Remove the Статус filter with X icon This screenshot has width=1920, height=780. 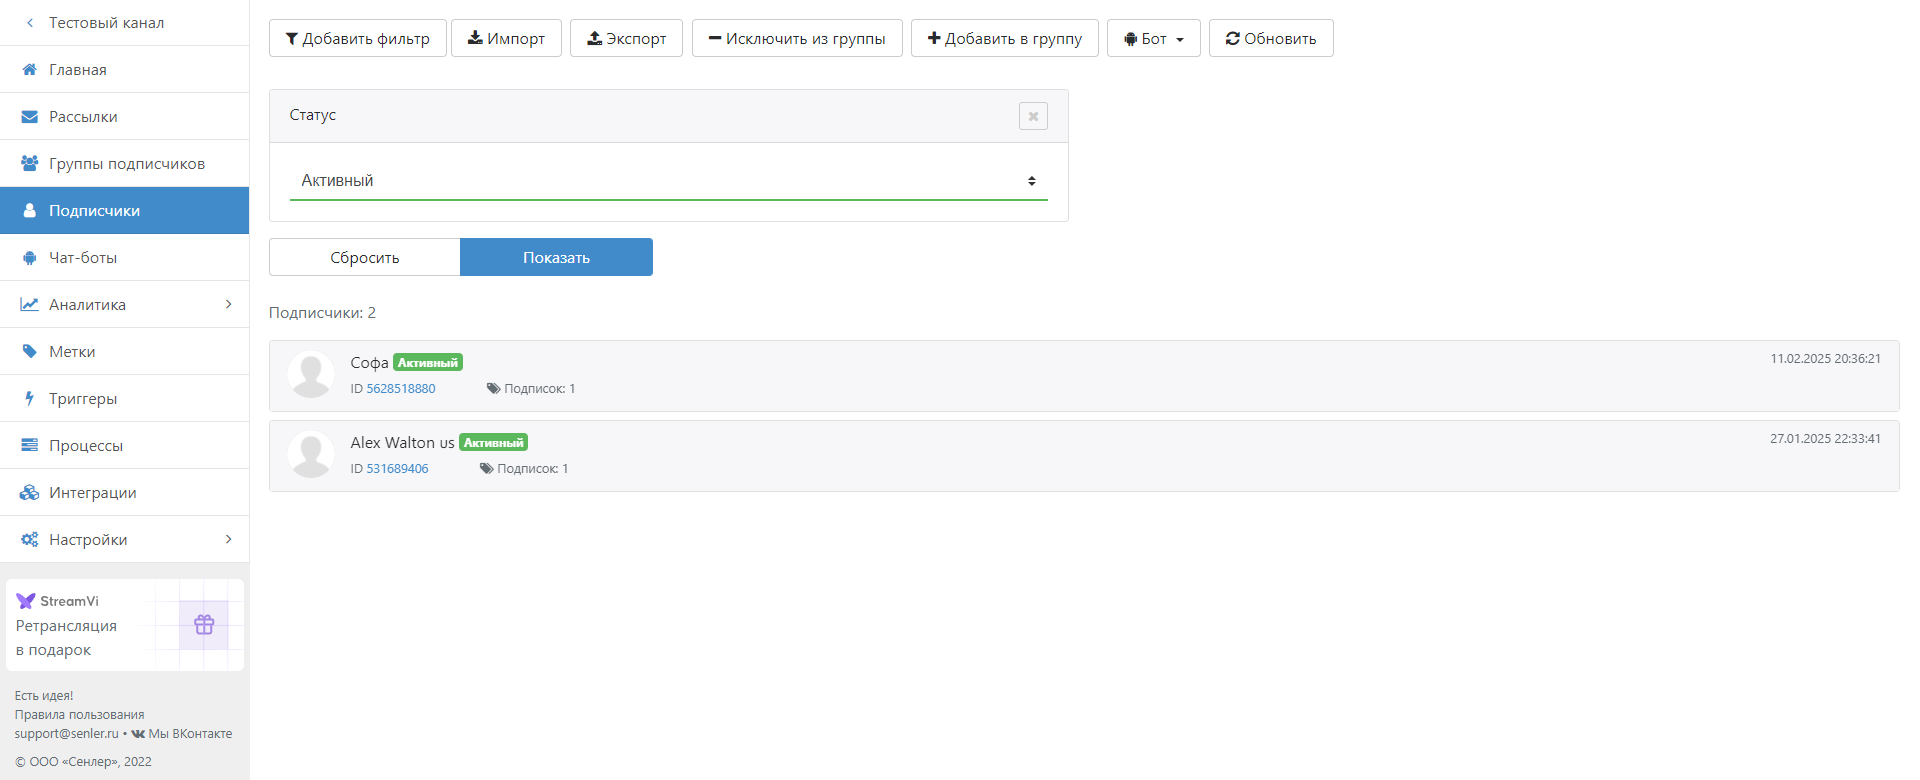pos(1033,116)
